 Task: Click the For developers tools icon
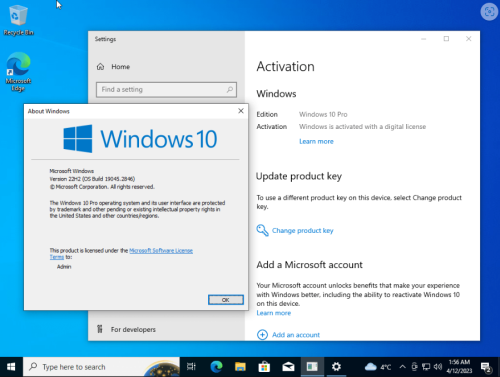pyautogui.click(x=100, y=329)
